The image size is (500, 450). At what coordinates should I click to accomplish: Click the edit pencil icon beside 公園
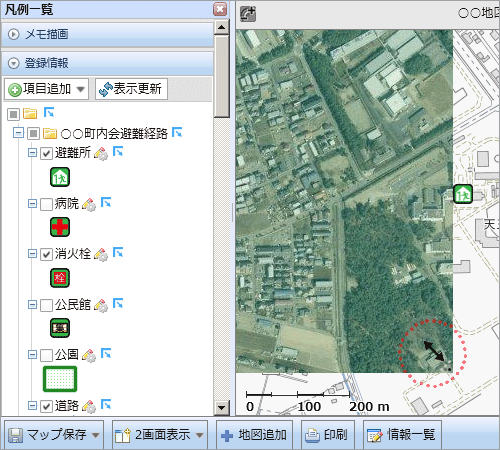[x=89, y=356]
